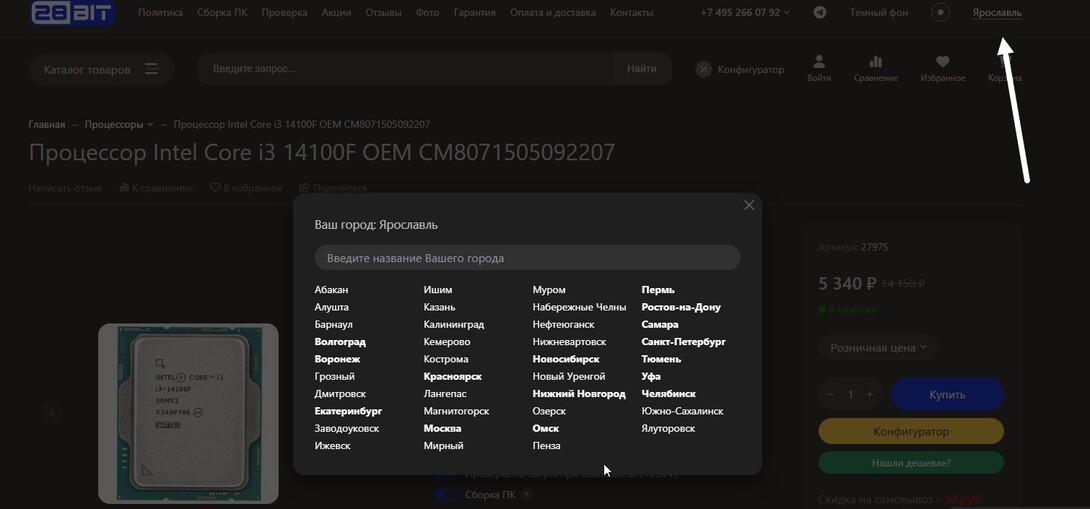This screenshot has height=509, width=1090.
Task: Toggle the Сборка ПК switch
Action: pyautogui.click(x=448, y=495)
